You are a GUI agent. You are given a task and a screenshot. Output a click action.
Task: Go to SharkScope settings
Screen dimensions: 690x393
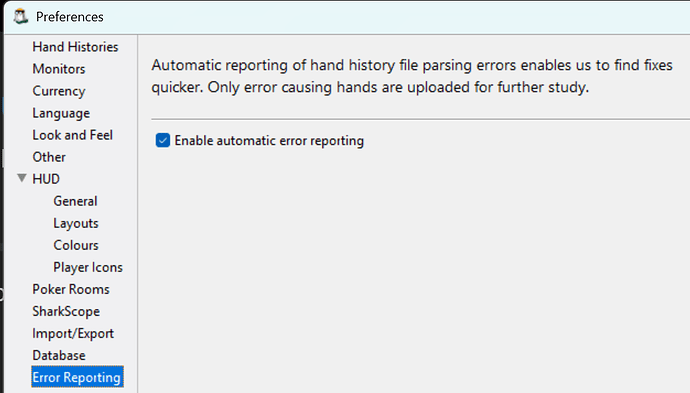(x=66, y=311)
